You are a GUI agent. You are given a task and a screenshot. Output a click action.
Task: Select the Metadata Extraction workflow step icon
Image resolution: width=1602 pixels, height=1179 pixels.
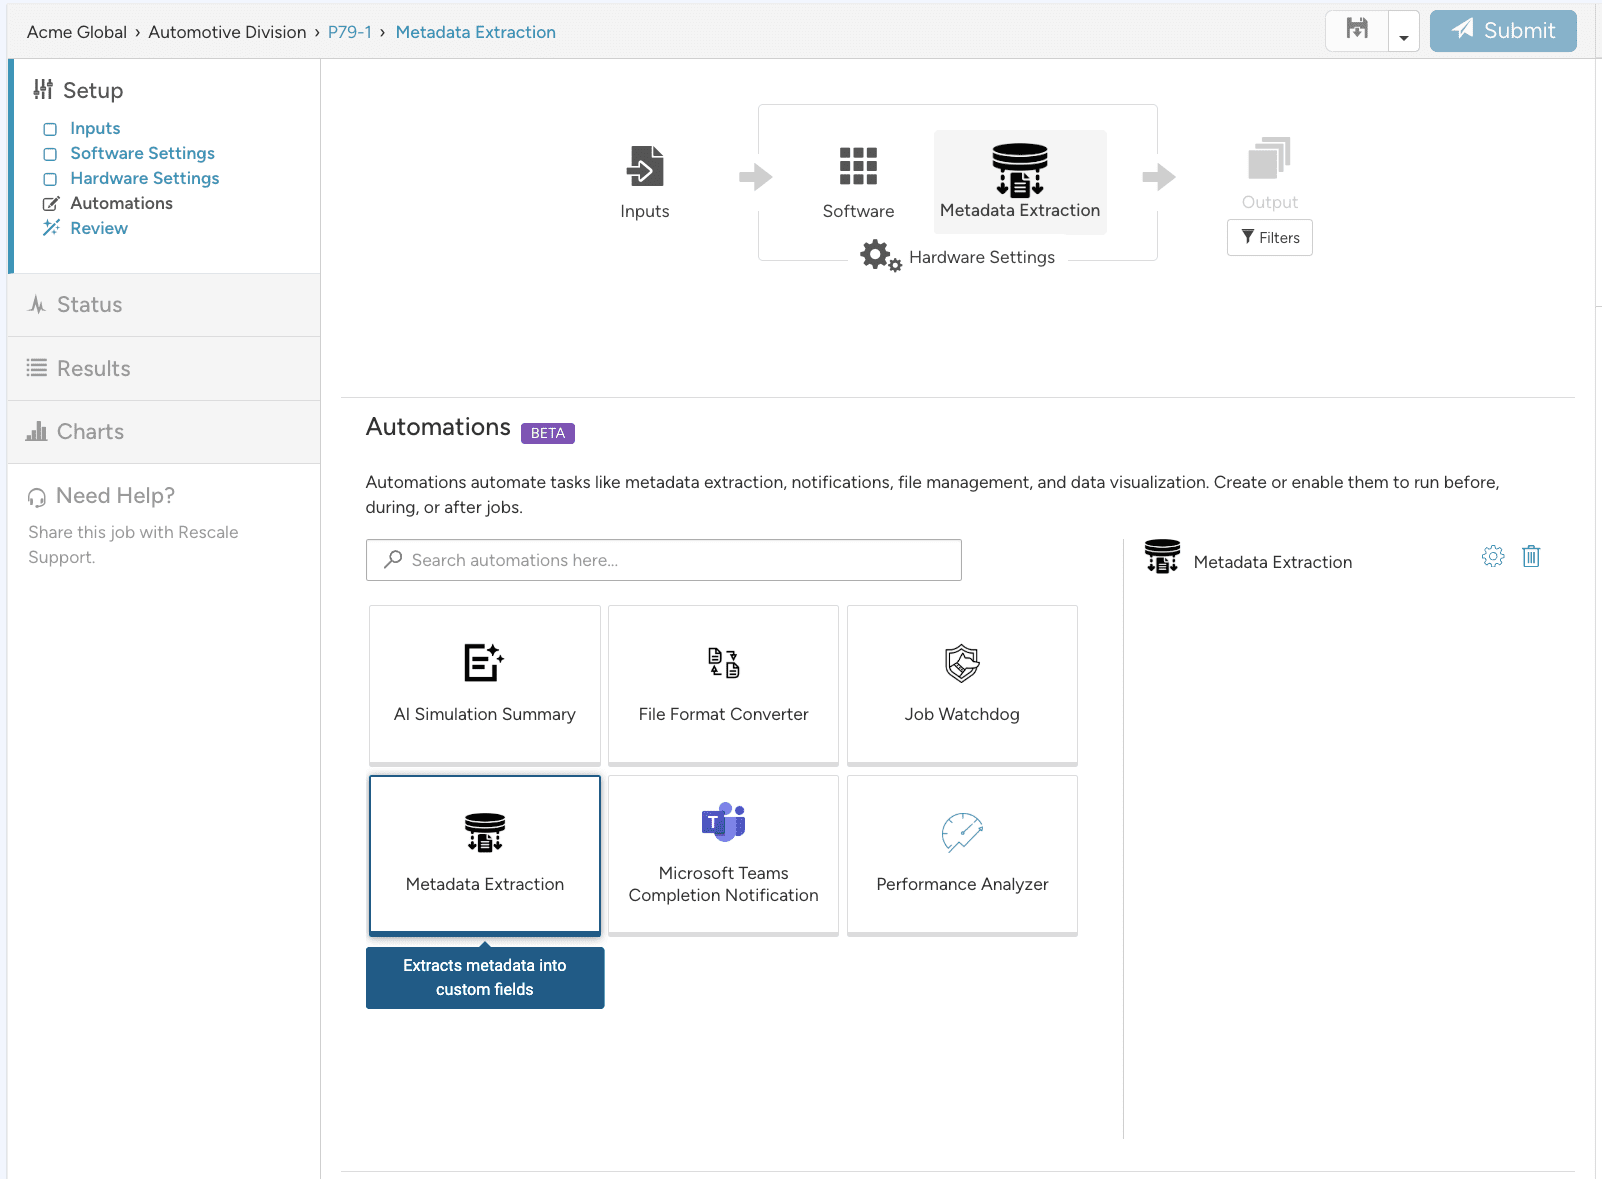click(x=1020, y=169)
